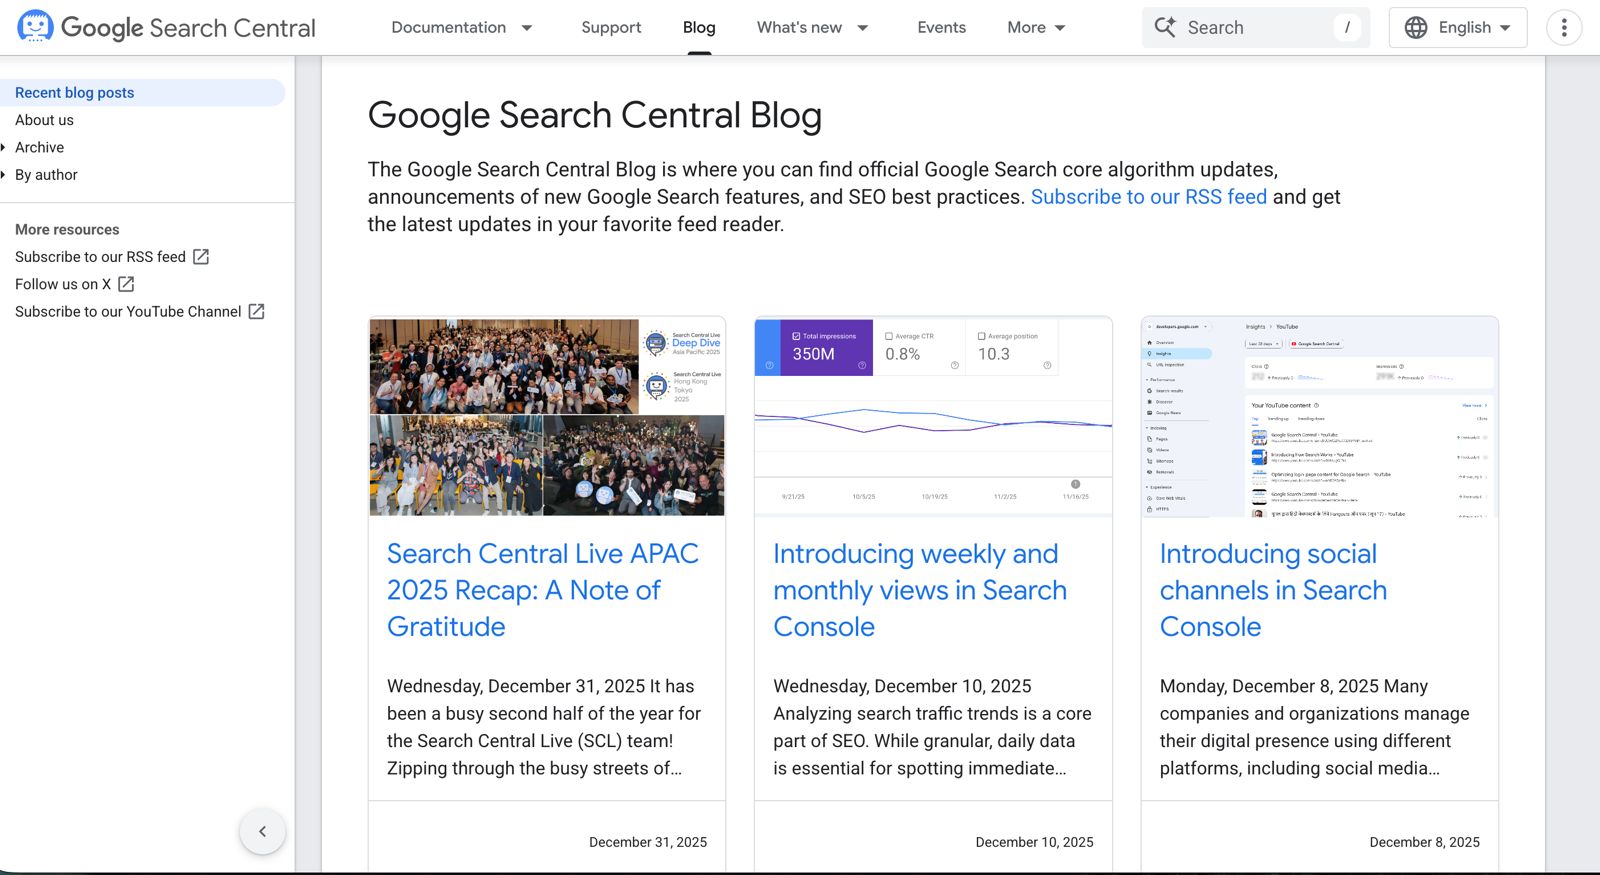This screenshot has width=1600, height=875.
Task: Click the Google Search Central robot logo
Action: (x=36, y=27)
